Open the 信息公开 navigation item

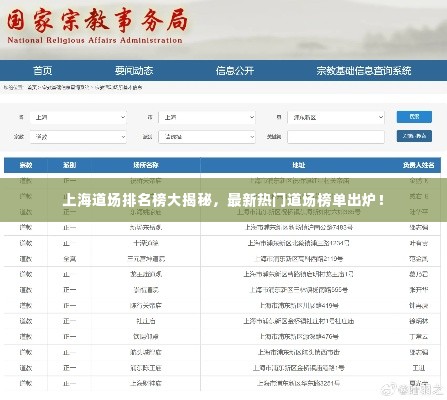coord(235,71)
